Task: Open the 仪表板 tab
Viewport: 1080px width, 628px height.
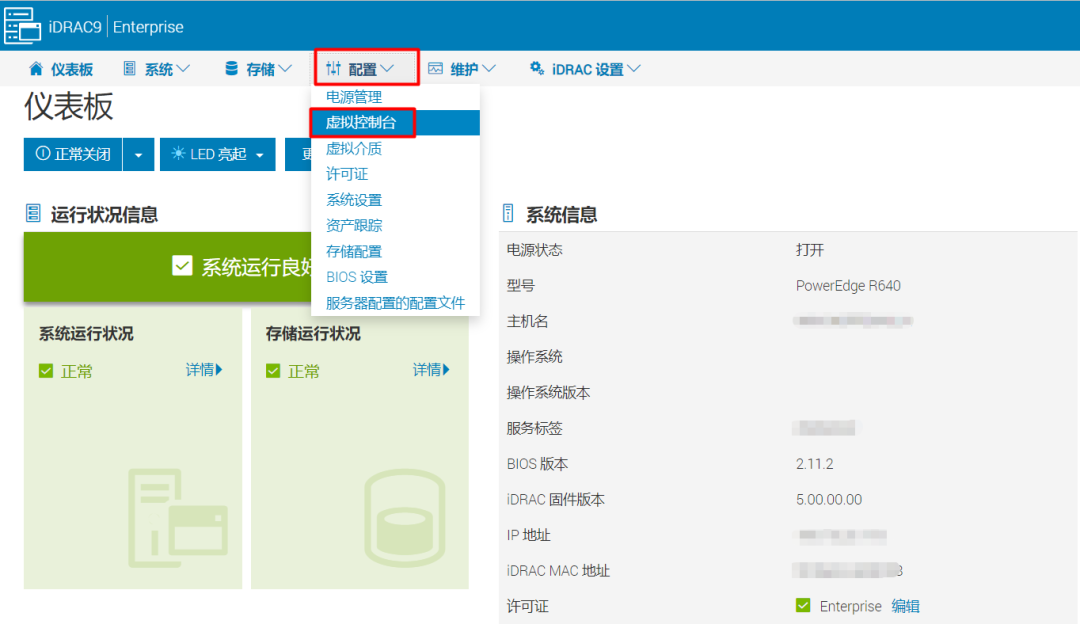Action: pos(61,69)
